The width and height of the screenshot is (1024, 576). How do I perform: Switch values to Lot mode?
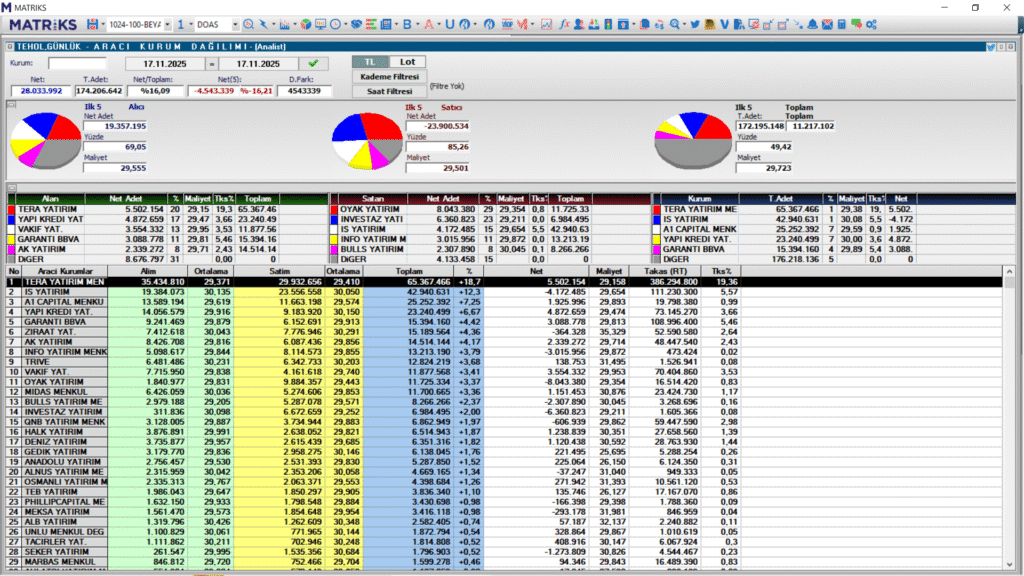click(x=408, y=61)
